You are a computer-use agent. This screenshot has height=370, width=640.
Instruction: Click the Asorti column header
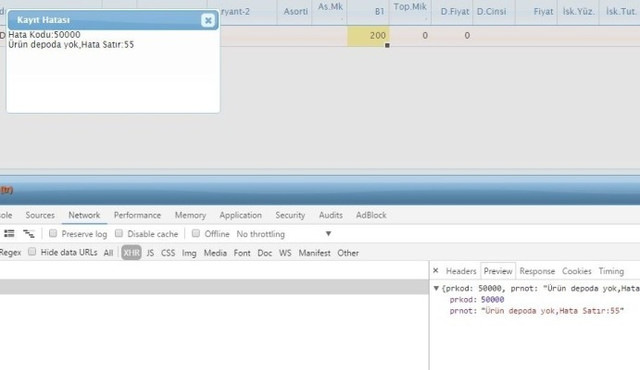click(x=295, y=11)
